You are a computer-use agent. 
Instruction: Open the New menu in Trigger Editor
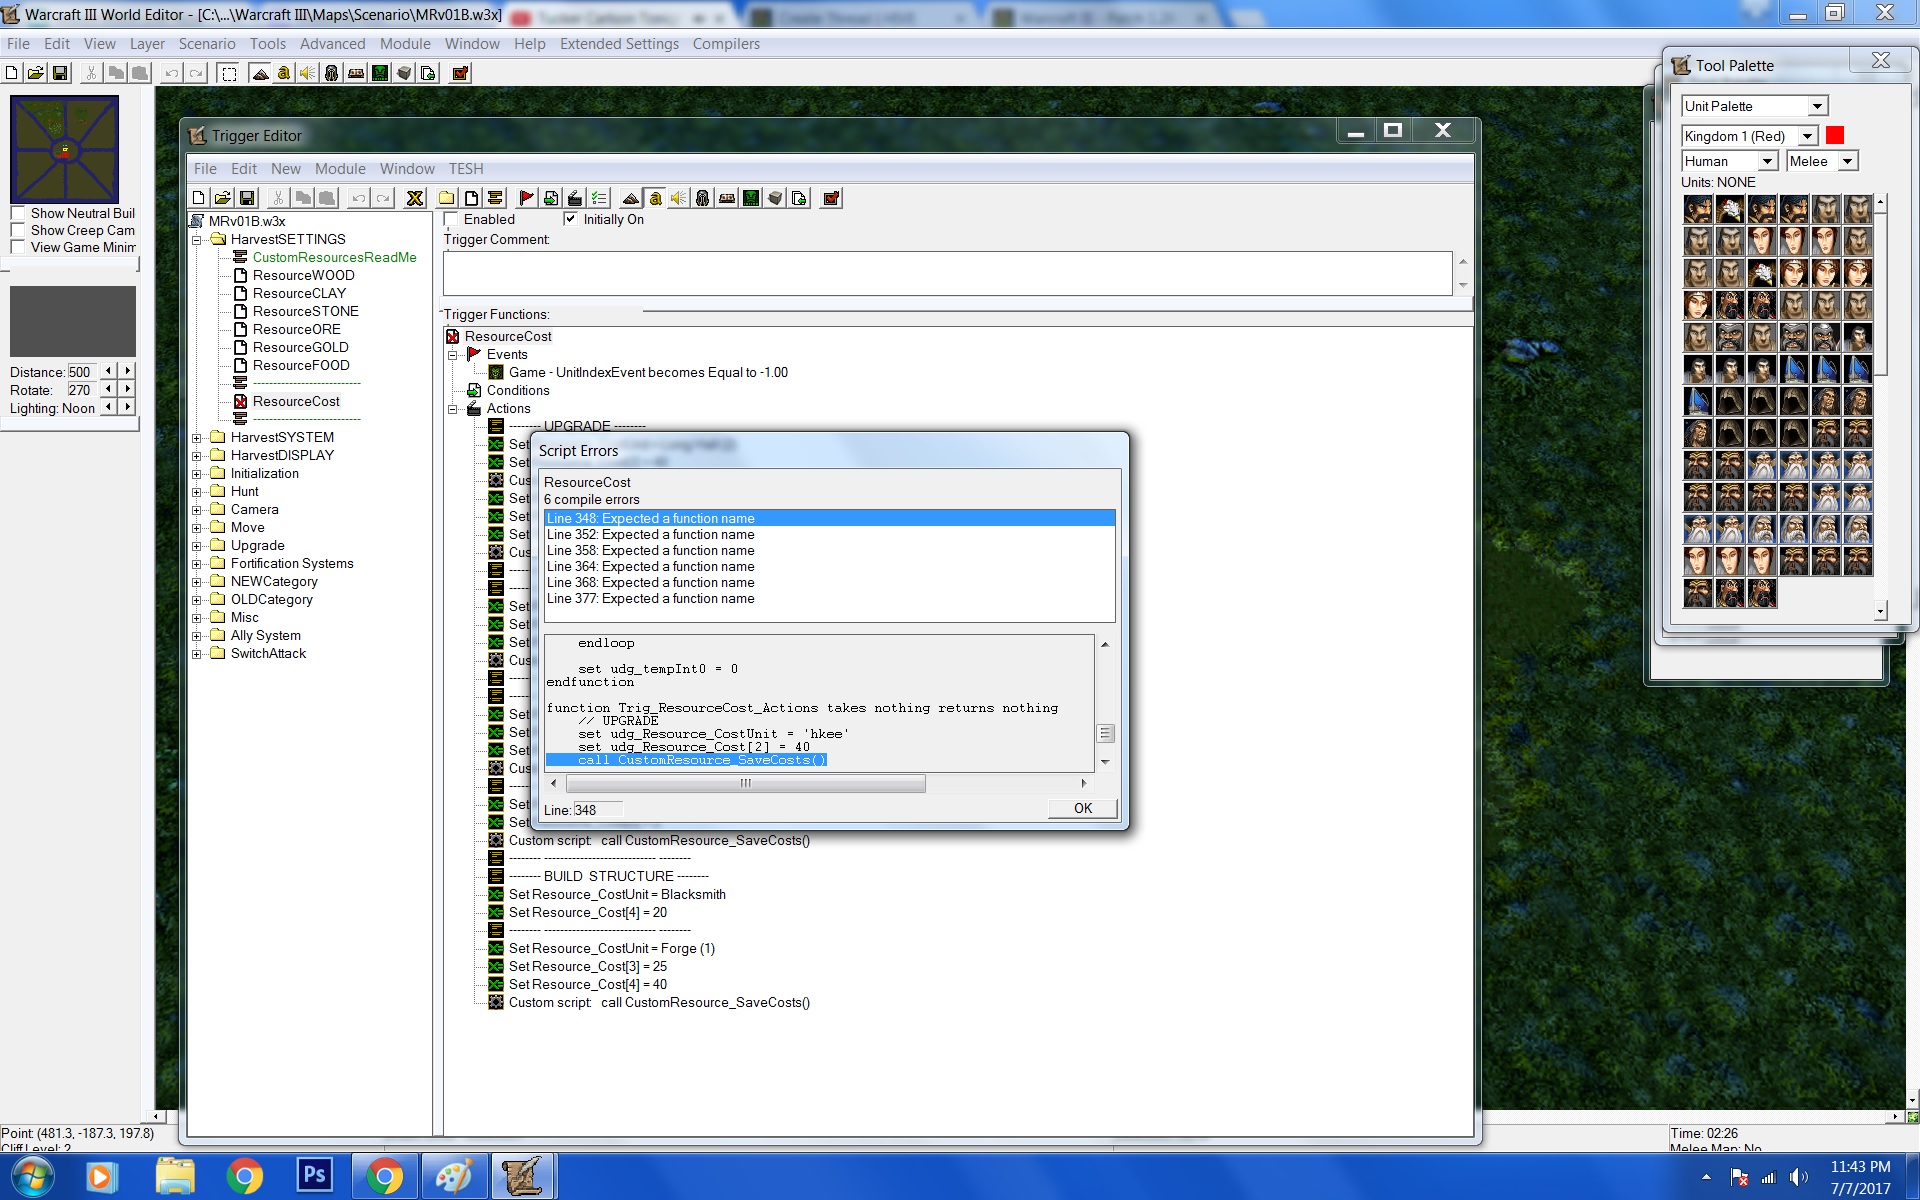[286, 169]
